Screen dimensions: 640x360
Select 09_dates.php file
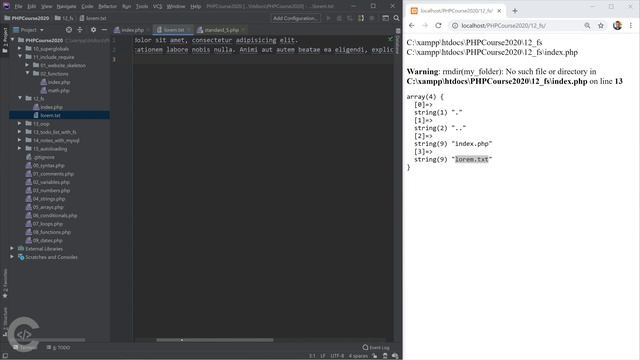point(44,240)
